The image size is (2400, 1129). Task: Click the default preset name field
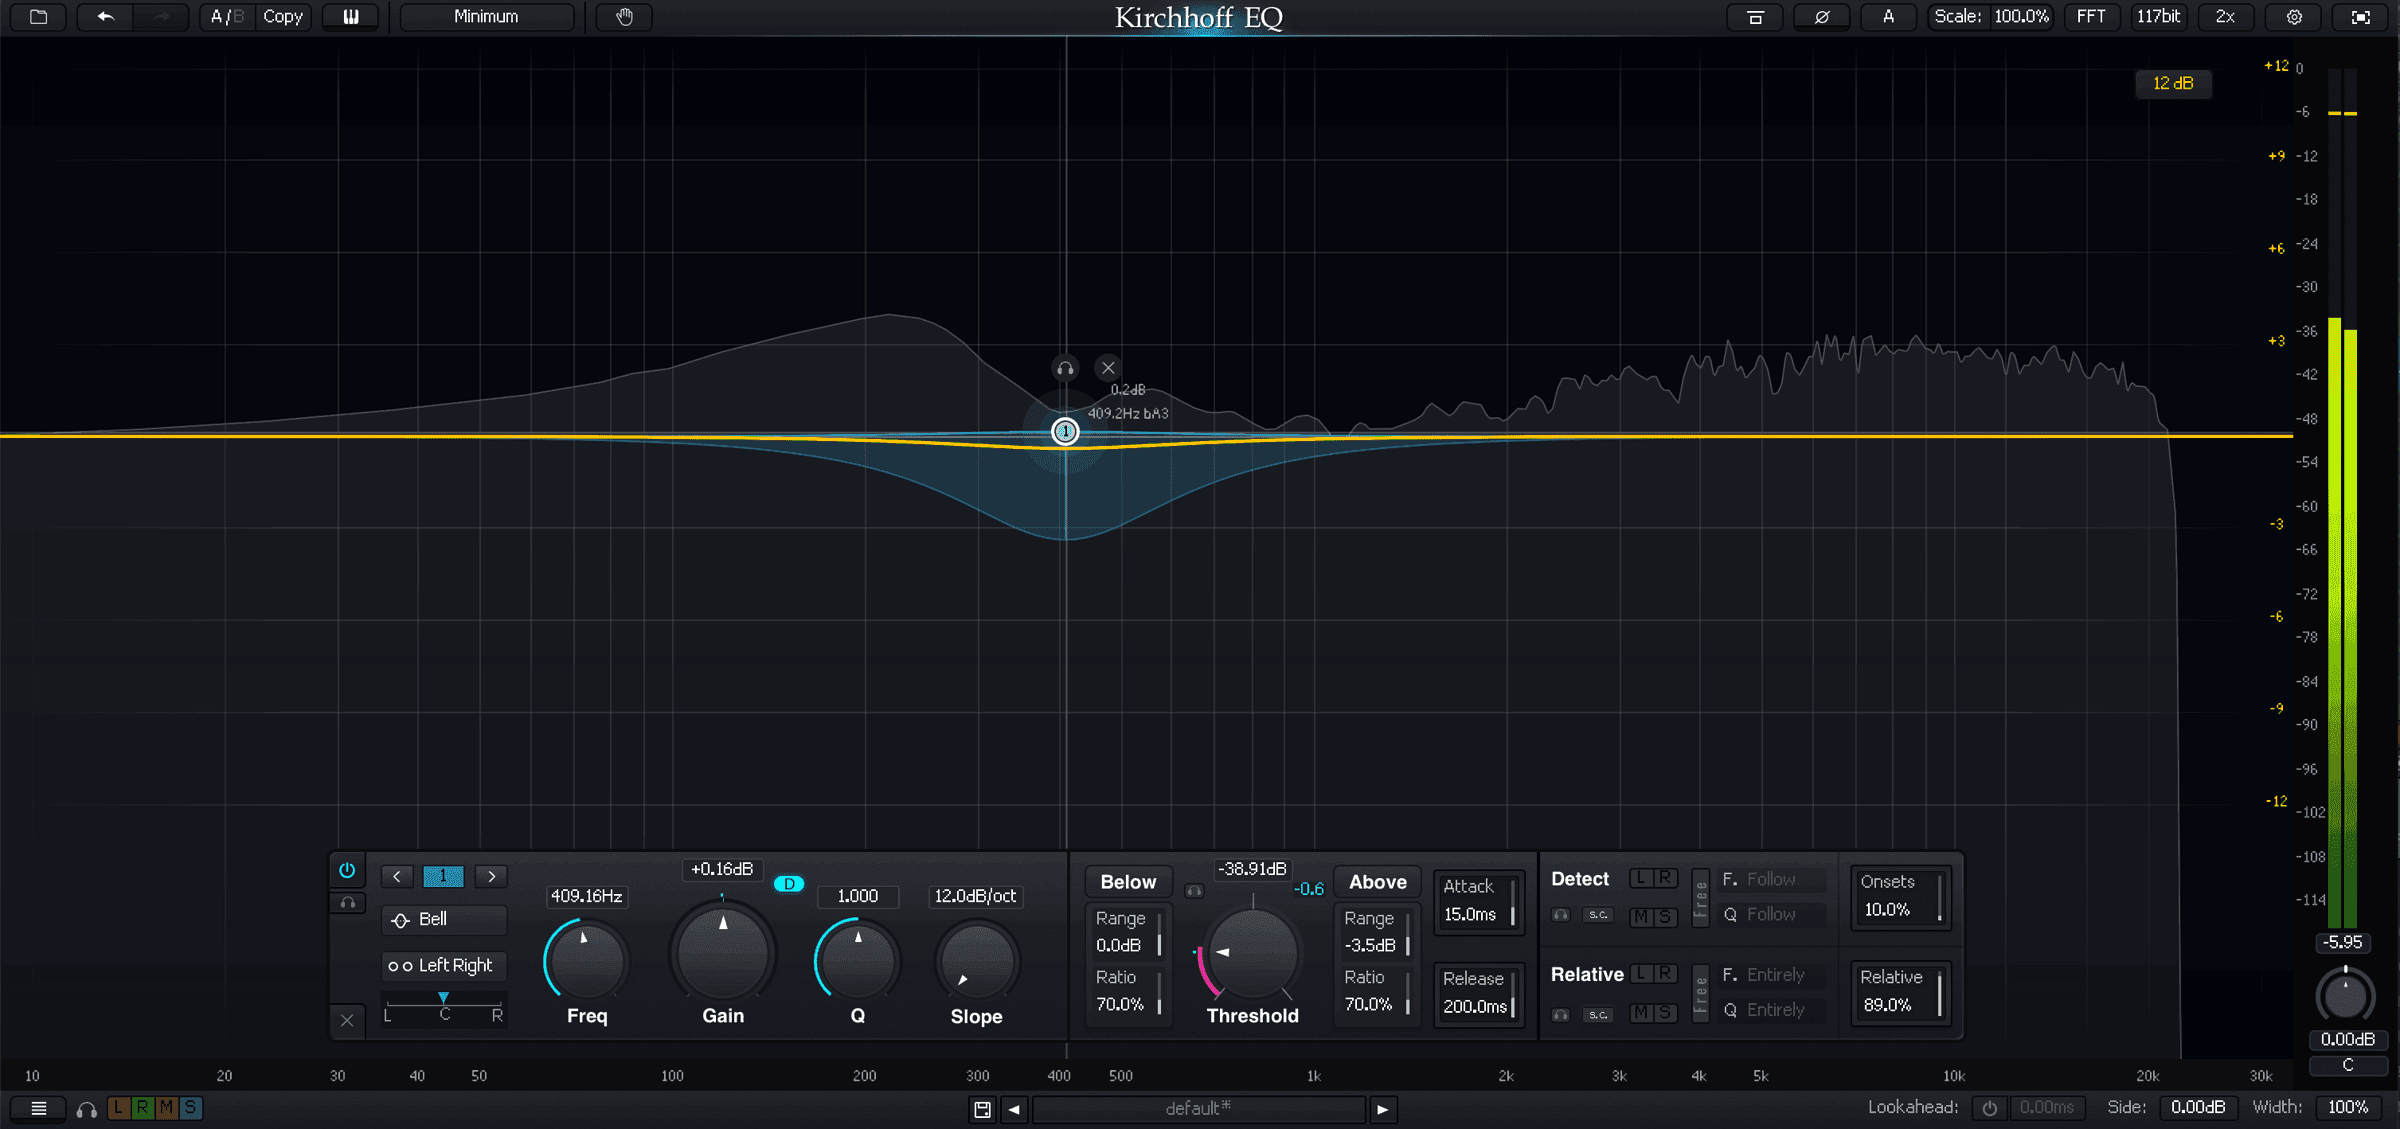point(1198,1109)
